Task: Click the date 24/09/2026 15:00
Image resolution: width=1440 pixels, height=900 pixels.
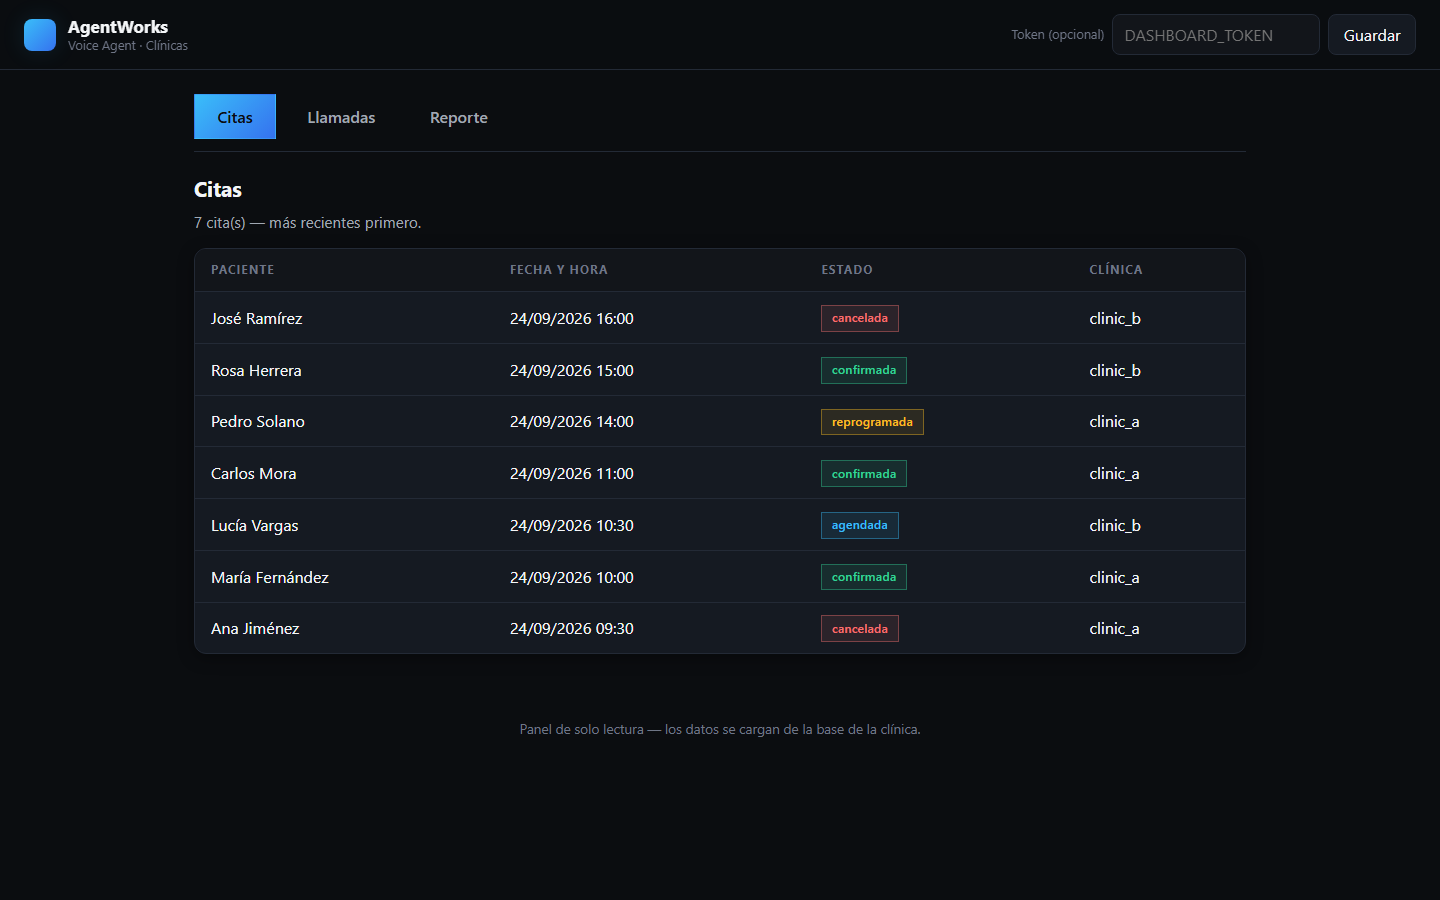Action: click(572, 370)
